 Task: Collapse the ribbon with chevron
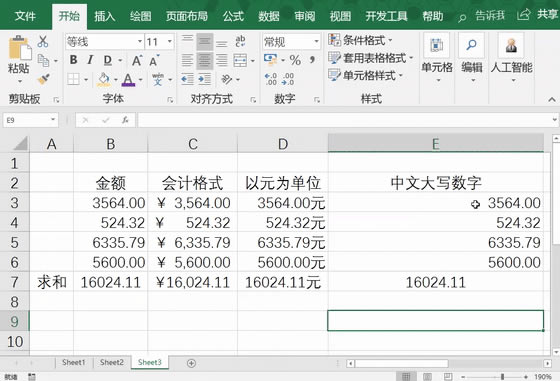(x=552, y=100)
